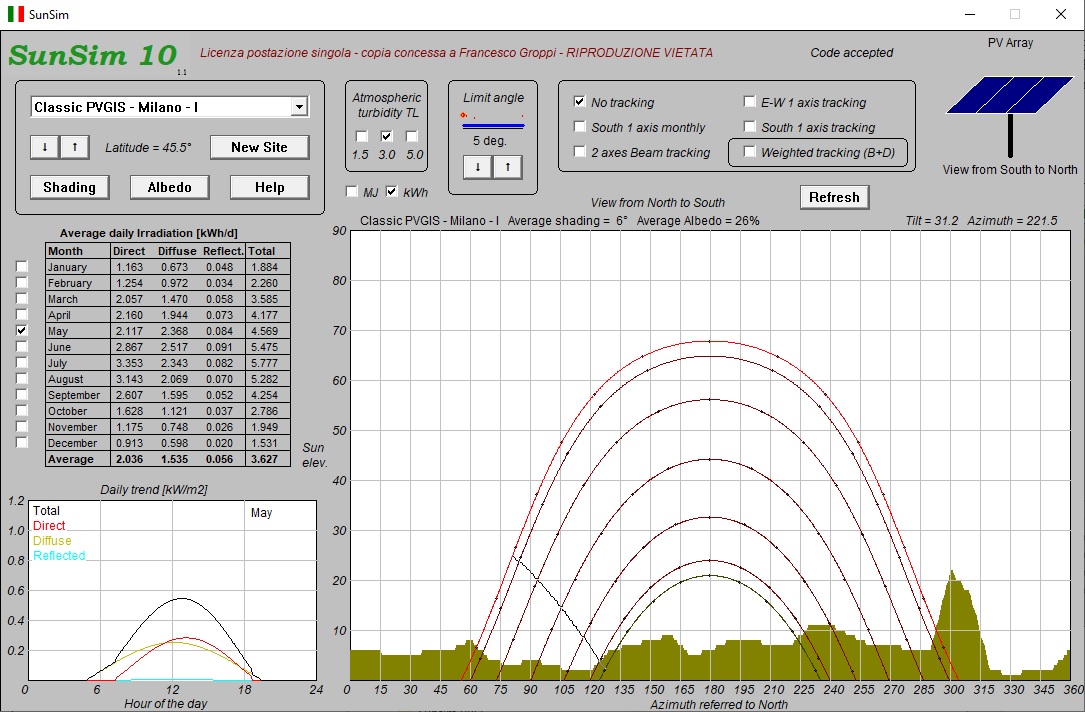
Task: Click the cyan Reflected legend label
Action: (x=60, y=556)
